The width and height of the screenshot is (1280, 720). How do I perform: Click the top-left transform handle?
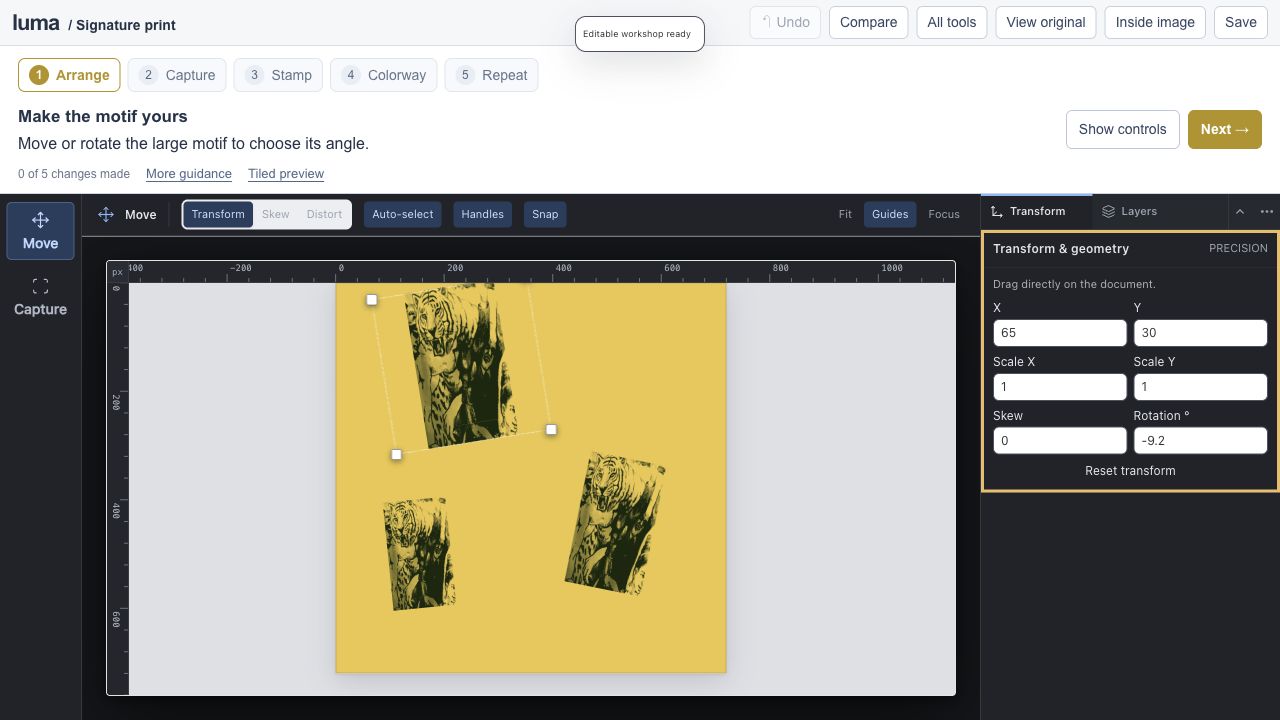(372, 300)
